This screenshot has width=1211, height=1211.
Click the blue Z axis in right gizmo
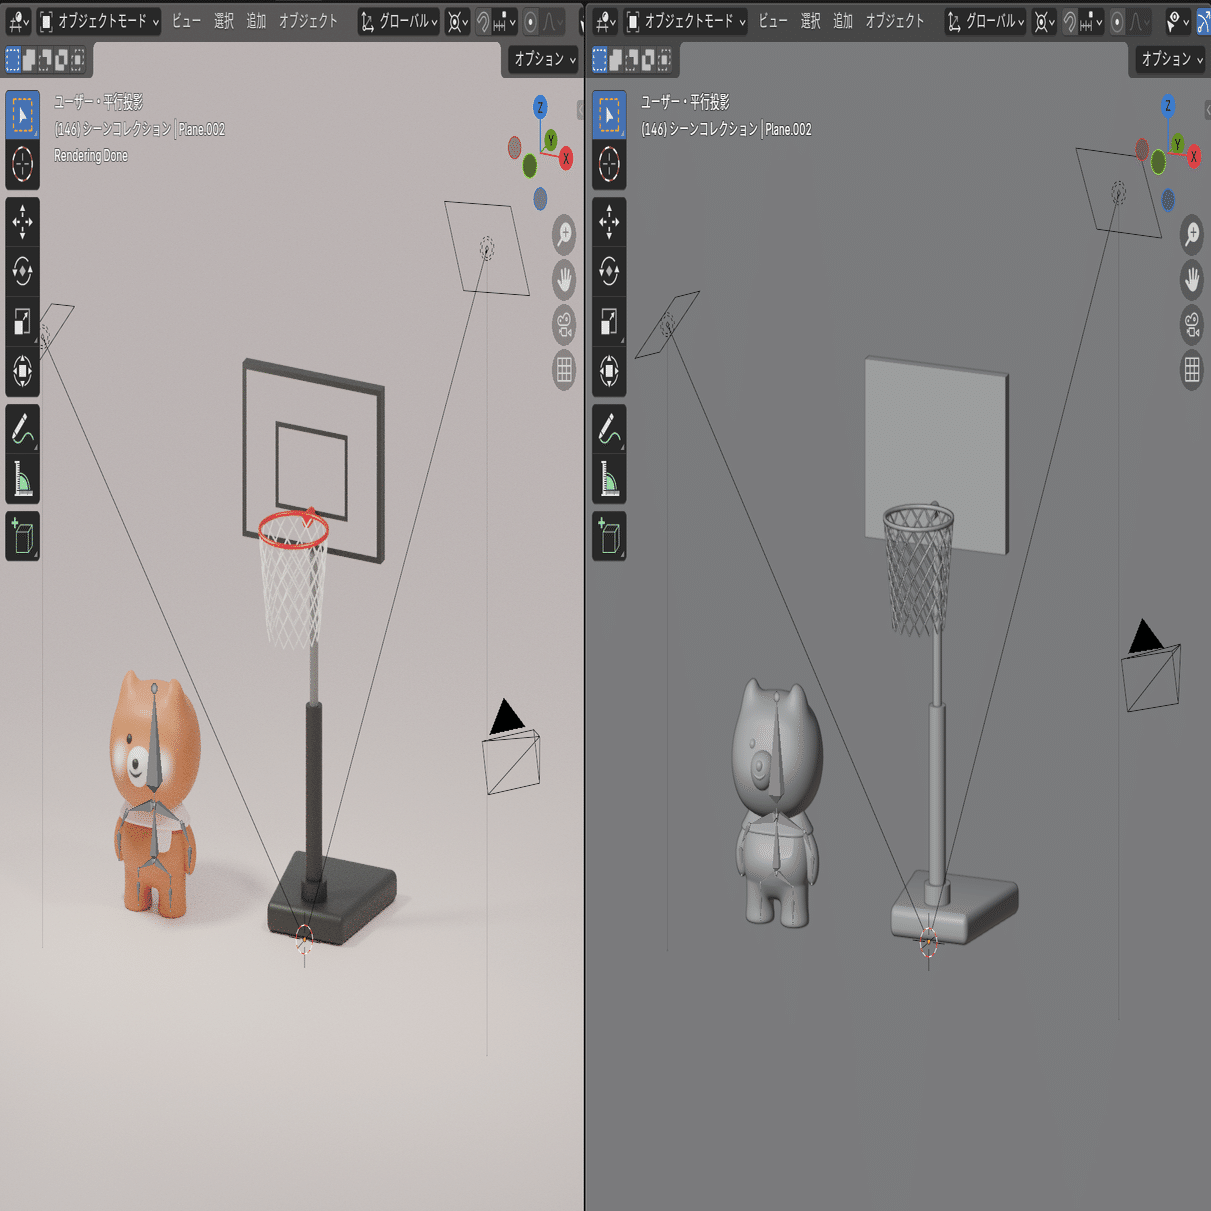coord(1168,106)
